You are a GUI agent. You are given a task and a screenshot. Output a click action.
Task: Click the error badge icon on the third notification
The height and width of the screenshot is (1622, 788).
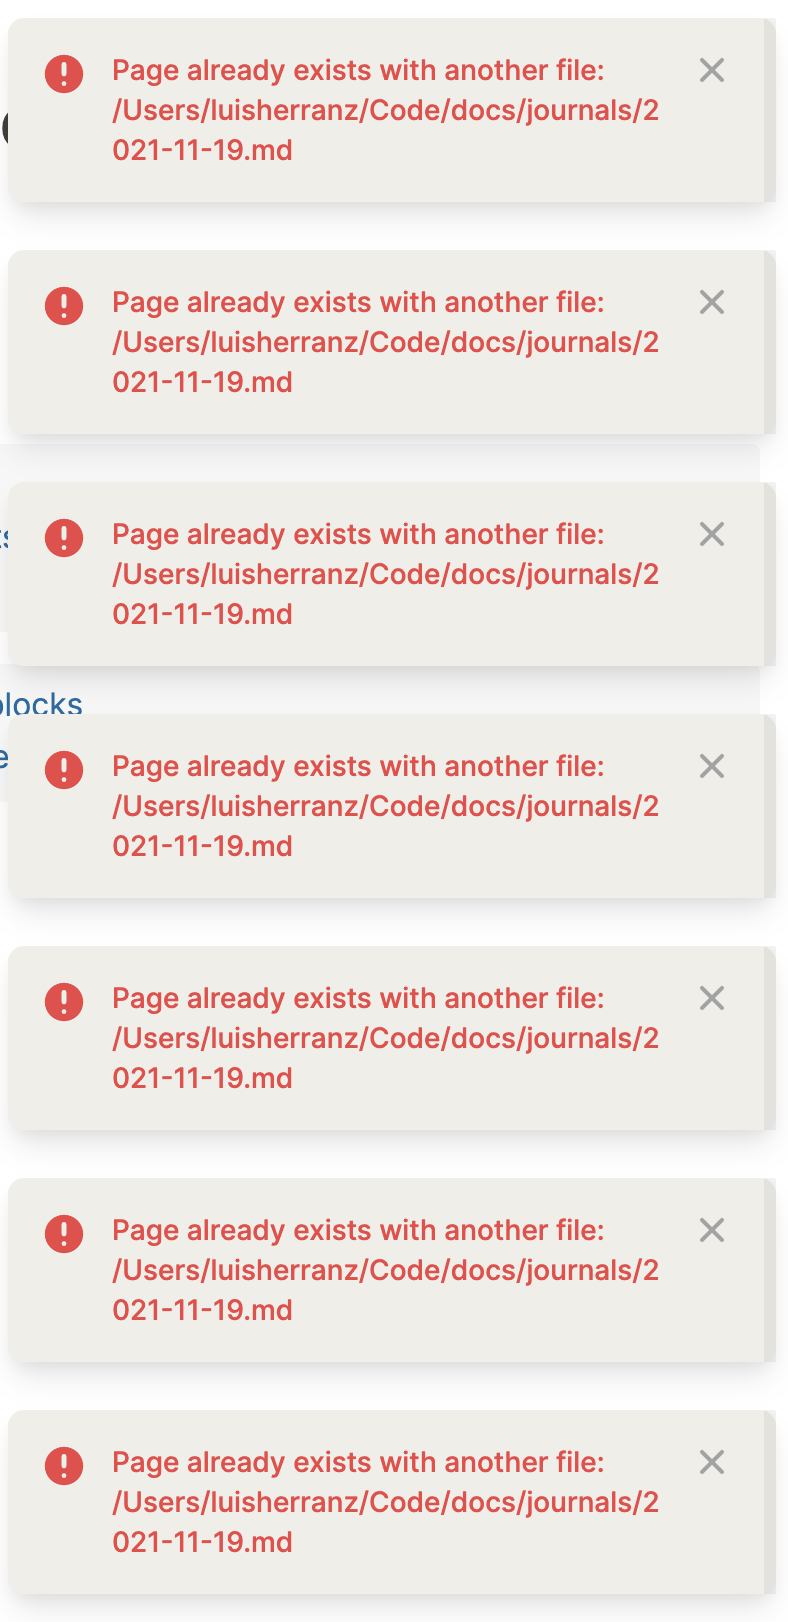(x=63, y=538)
